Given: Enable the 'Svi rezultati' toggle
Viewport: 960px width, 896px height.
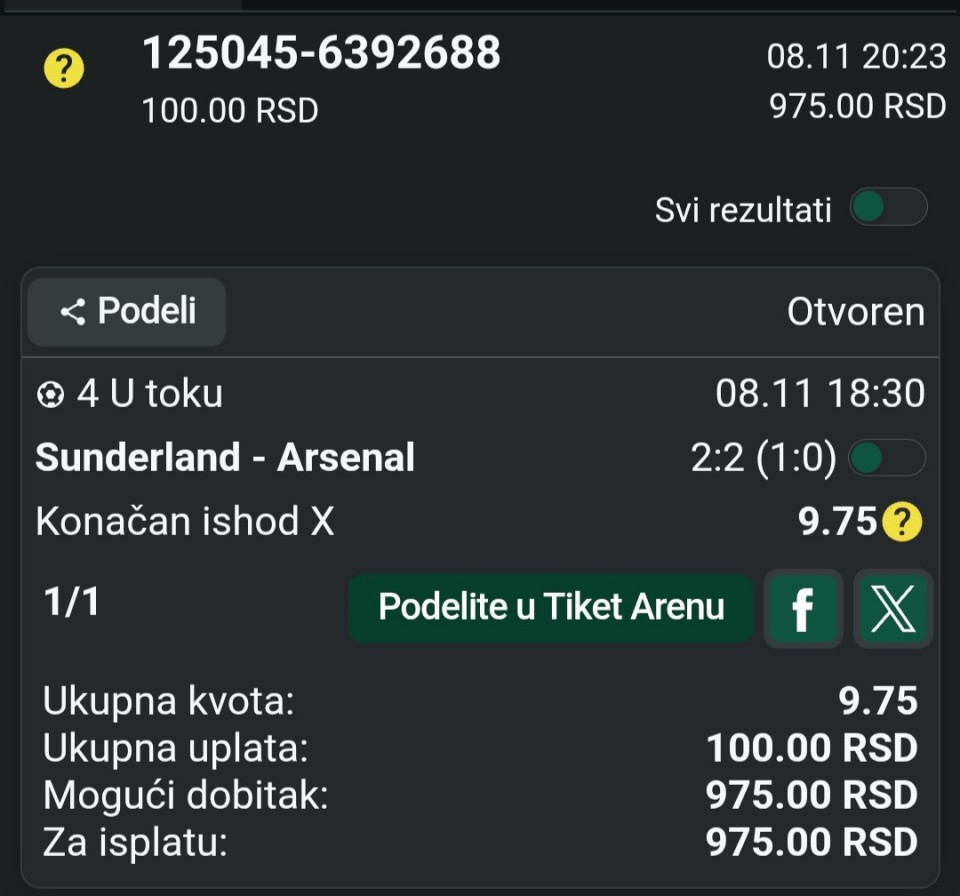Looking at the screenshot, I should [888, 208].
